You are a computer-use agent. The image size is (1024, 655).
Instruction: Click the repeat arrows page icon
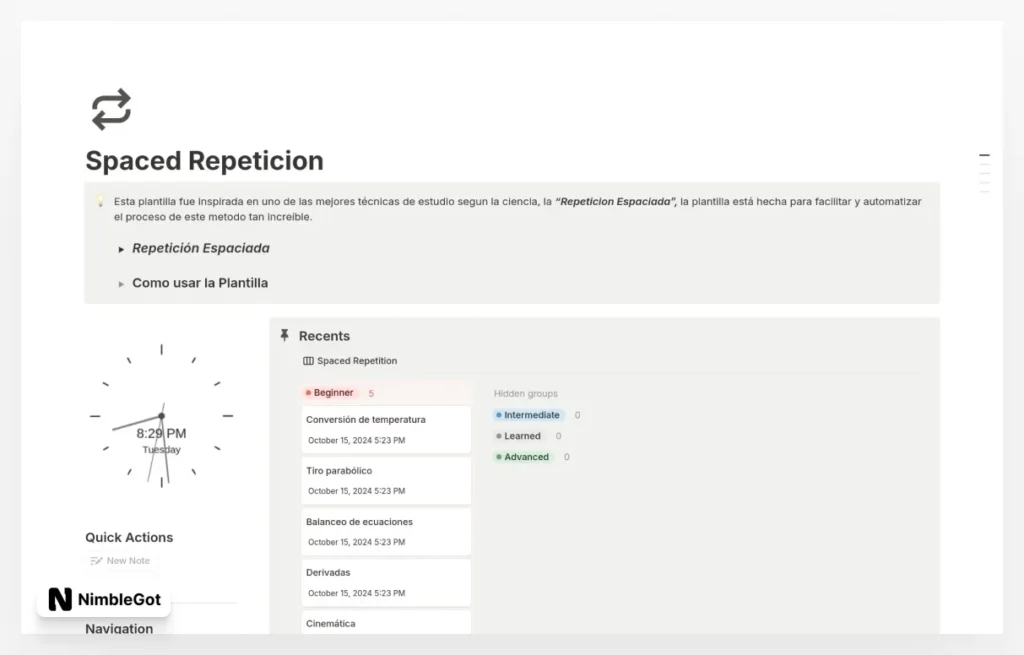[111, 109]
